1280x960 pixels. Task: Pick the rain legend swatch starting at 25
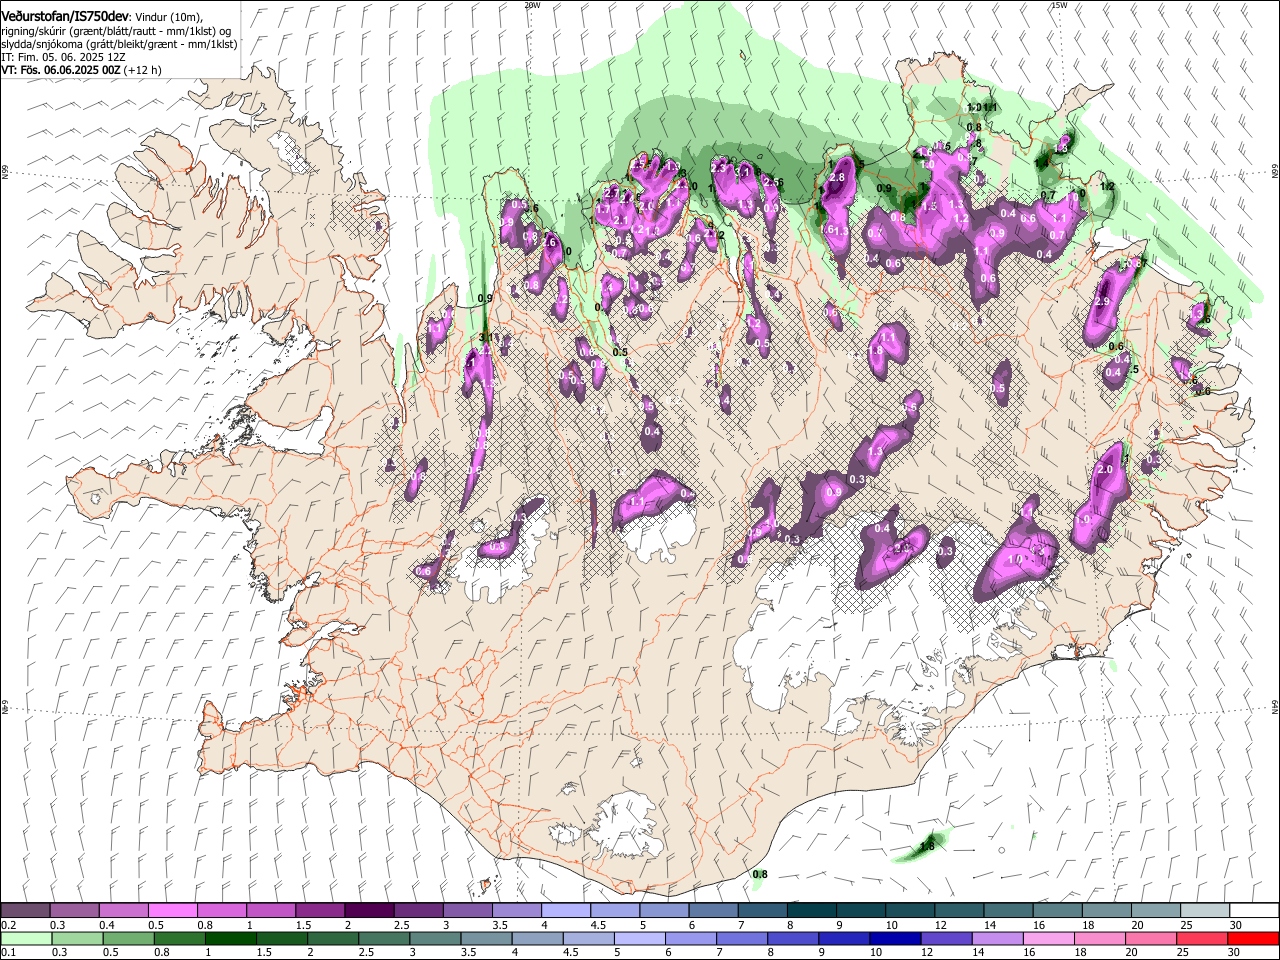pyautogui.click(x=1203, y=938)
